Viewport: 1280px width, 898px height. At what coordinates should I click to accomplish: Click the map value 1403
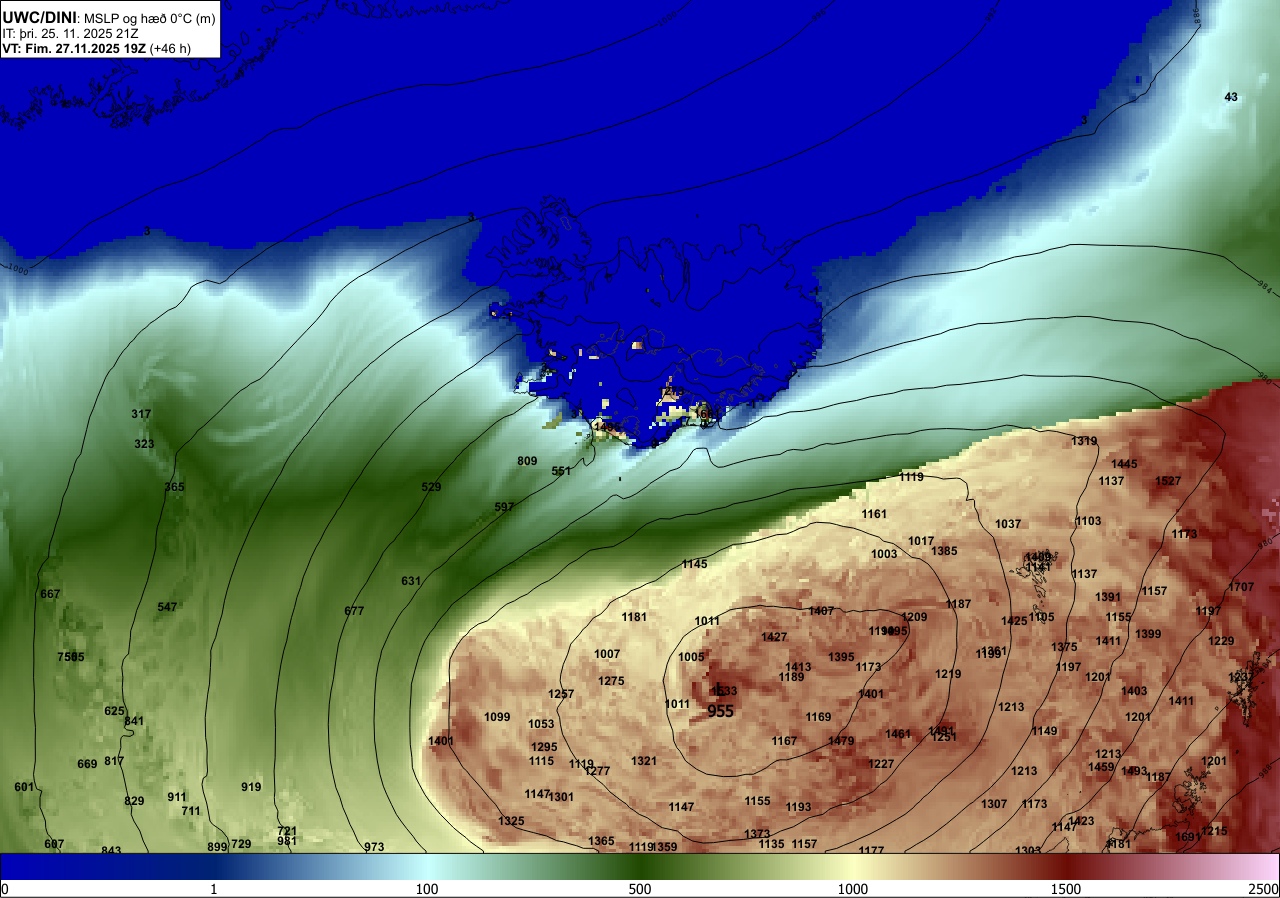click(x=1134, y=691)
